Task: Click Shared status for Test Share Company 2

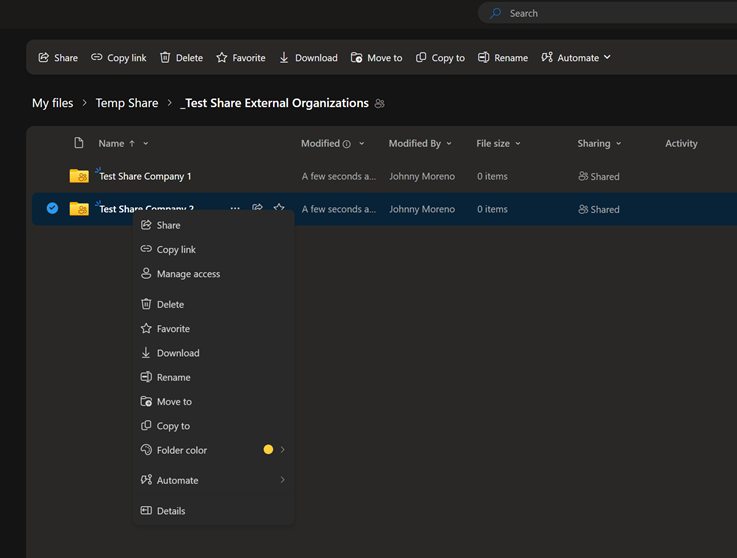Action: [599, 209]
